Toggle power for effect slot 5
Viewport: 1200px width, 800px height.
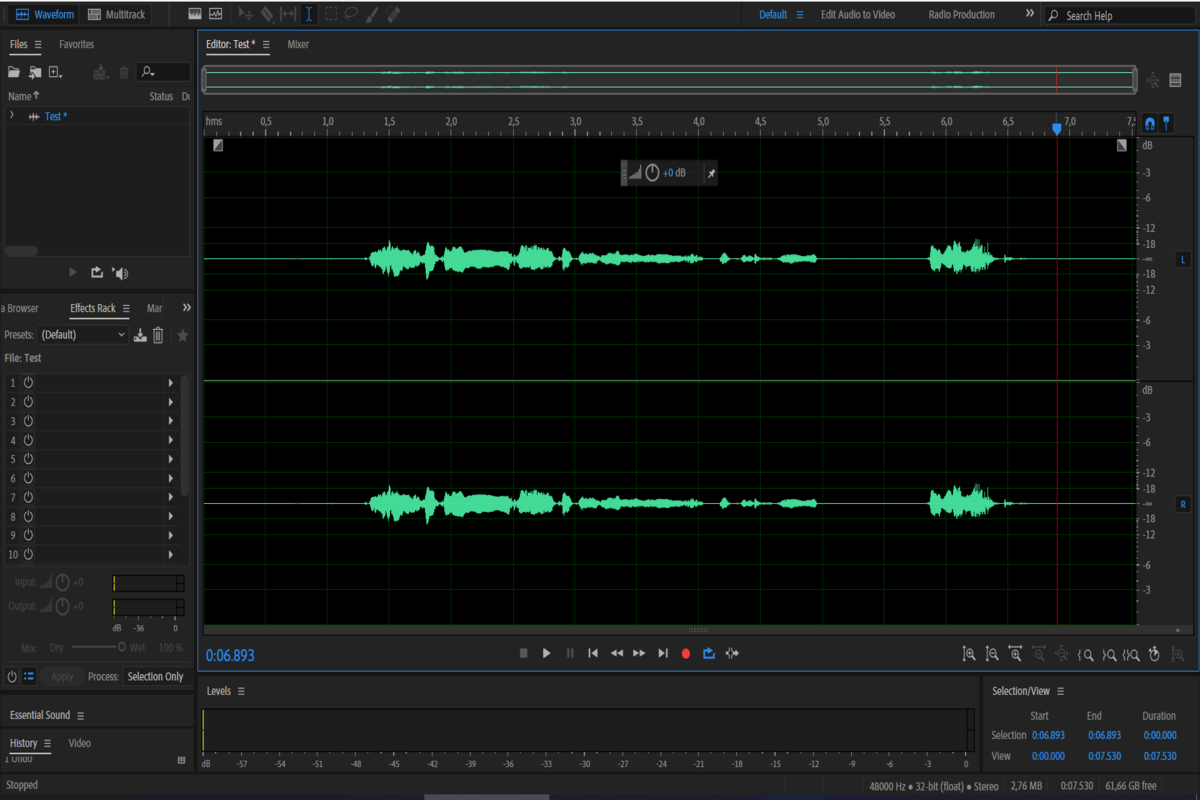pos(28,459)
